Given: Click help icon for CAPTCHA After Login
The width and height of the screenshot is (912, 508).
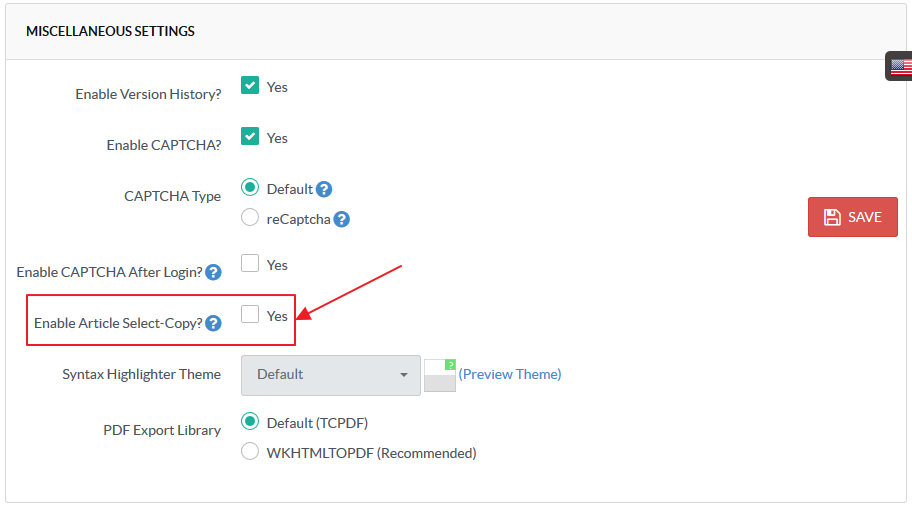Looking at the screenshot, I should [213, 272].
